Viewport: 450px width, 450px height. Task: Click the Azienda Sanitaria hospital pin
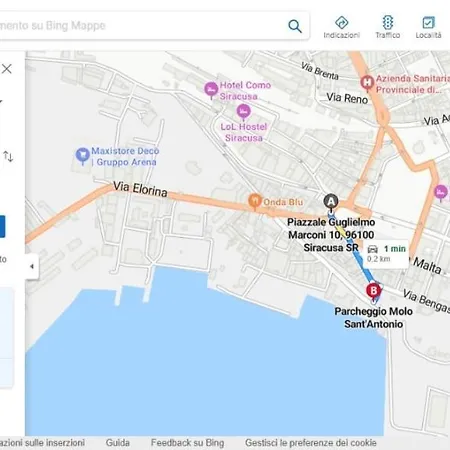[x=367, y=83]
